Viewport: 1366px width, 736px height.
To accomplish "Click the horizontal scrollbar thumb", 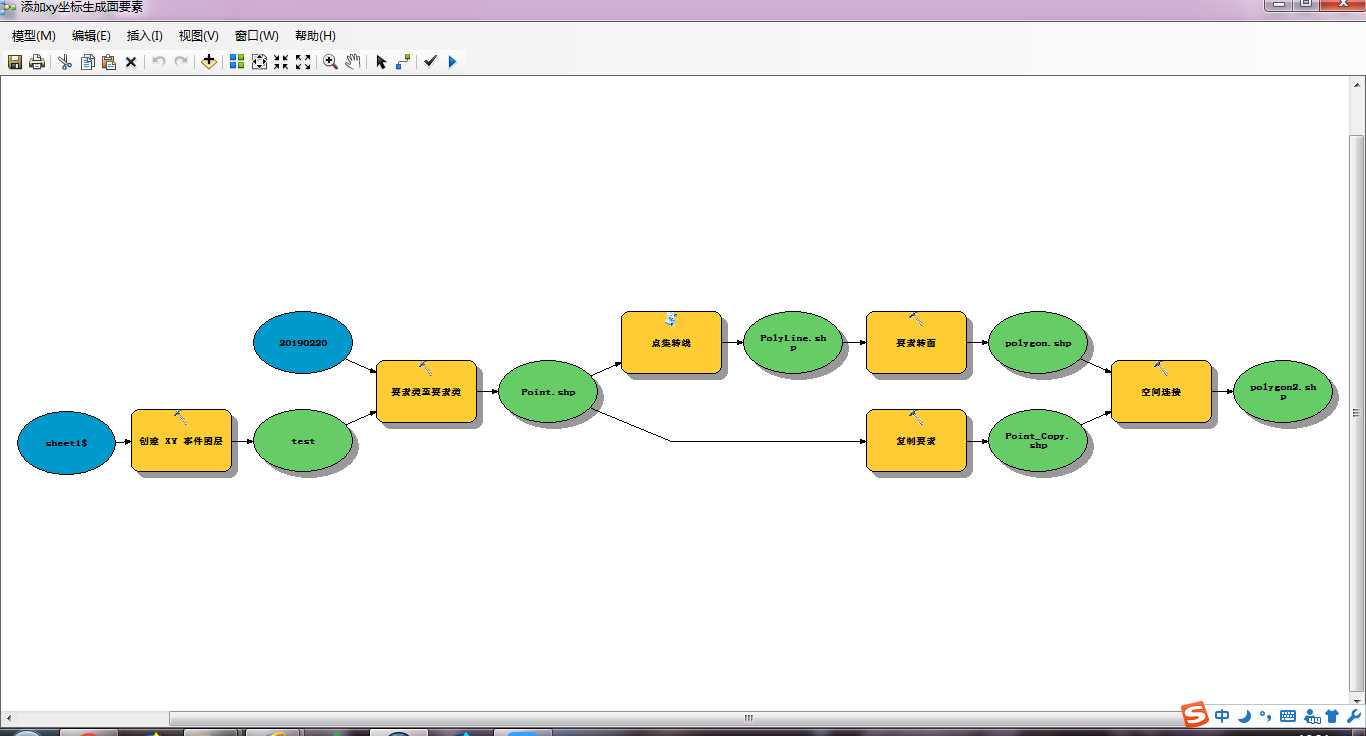I will [747, 718].
